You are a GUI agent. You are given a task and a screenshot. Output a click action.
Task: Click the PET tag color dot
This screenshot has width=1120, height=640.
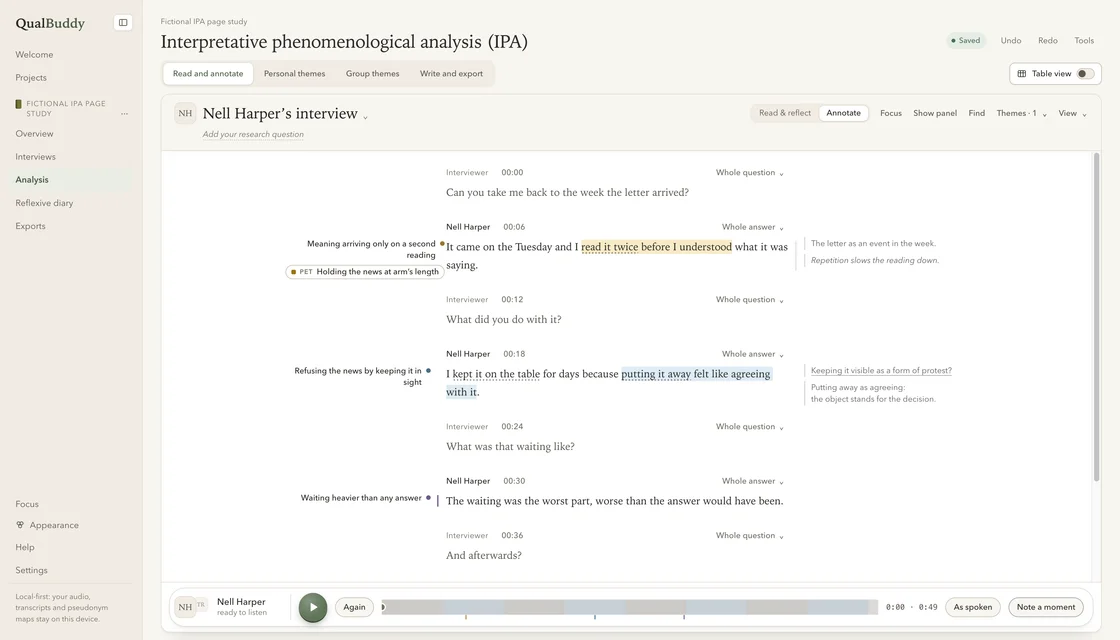point(294,272)
